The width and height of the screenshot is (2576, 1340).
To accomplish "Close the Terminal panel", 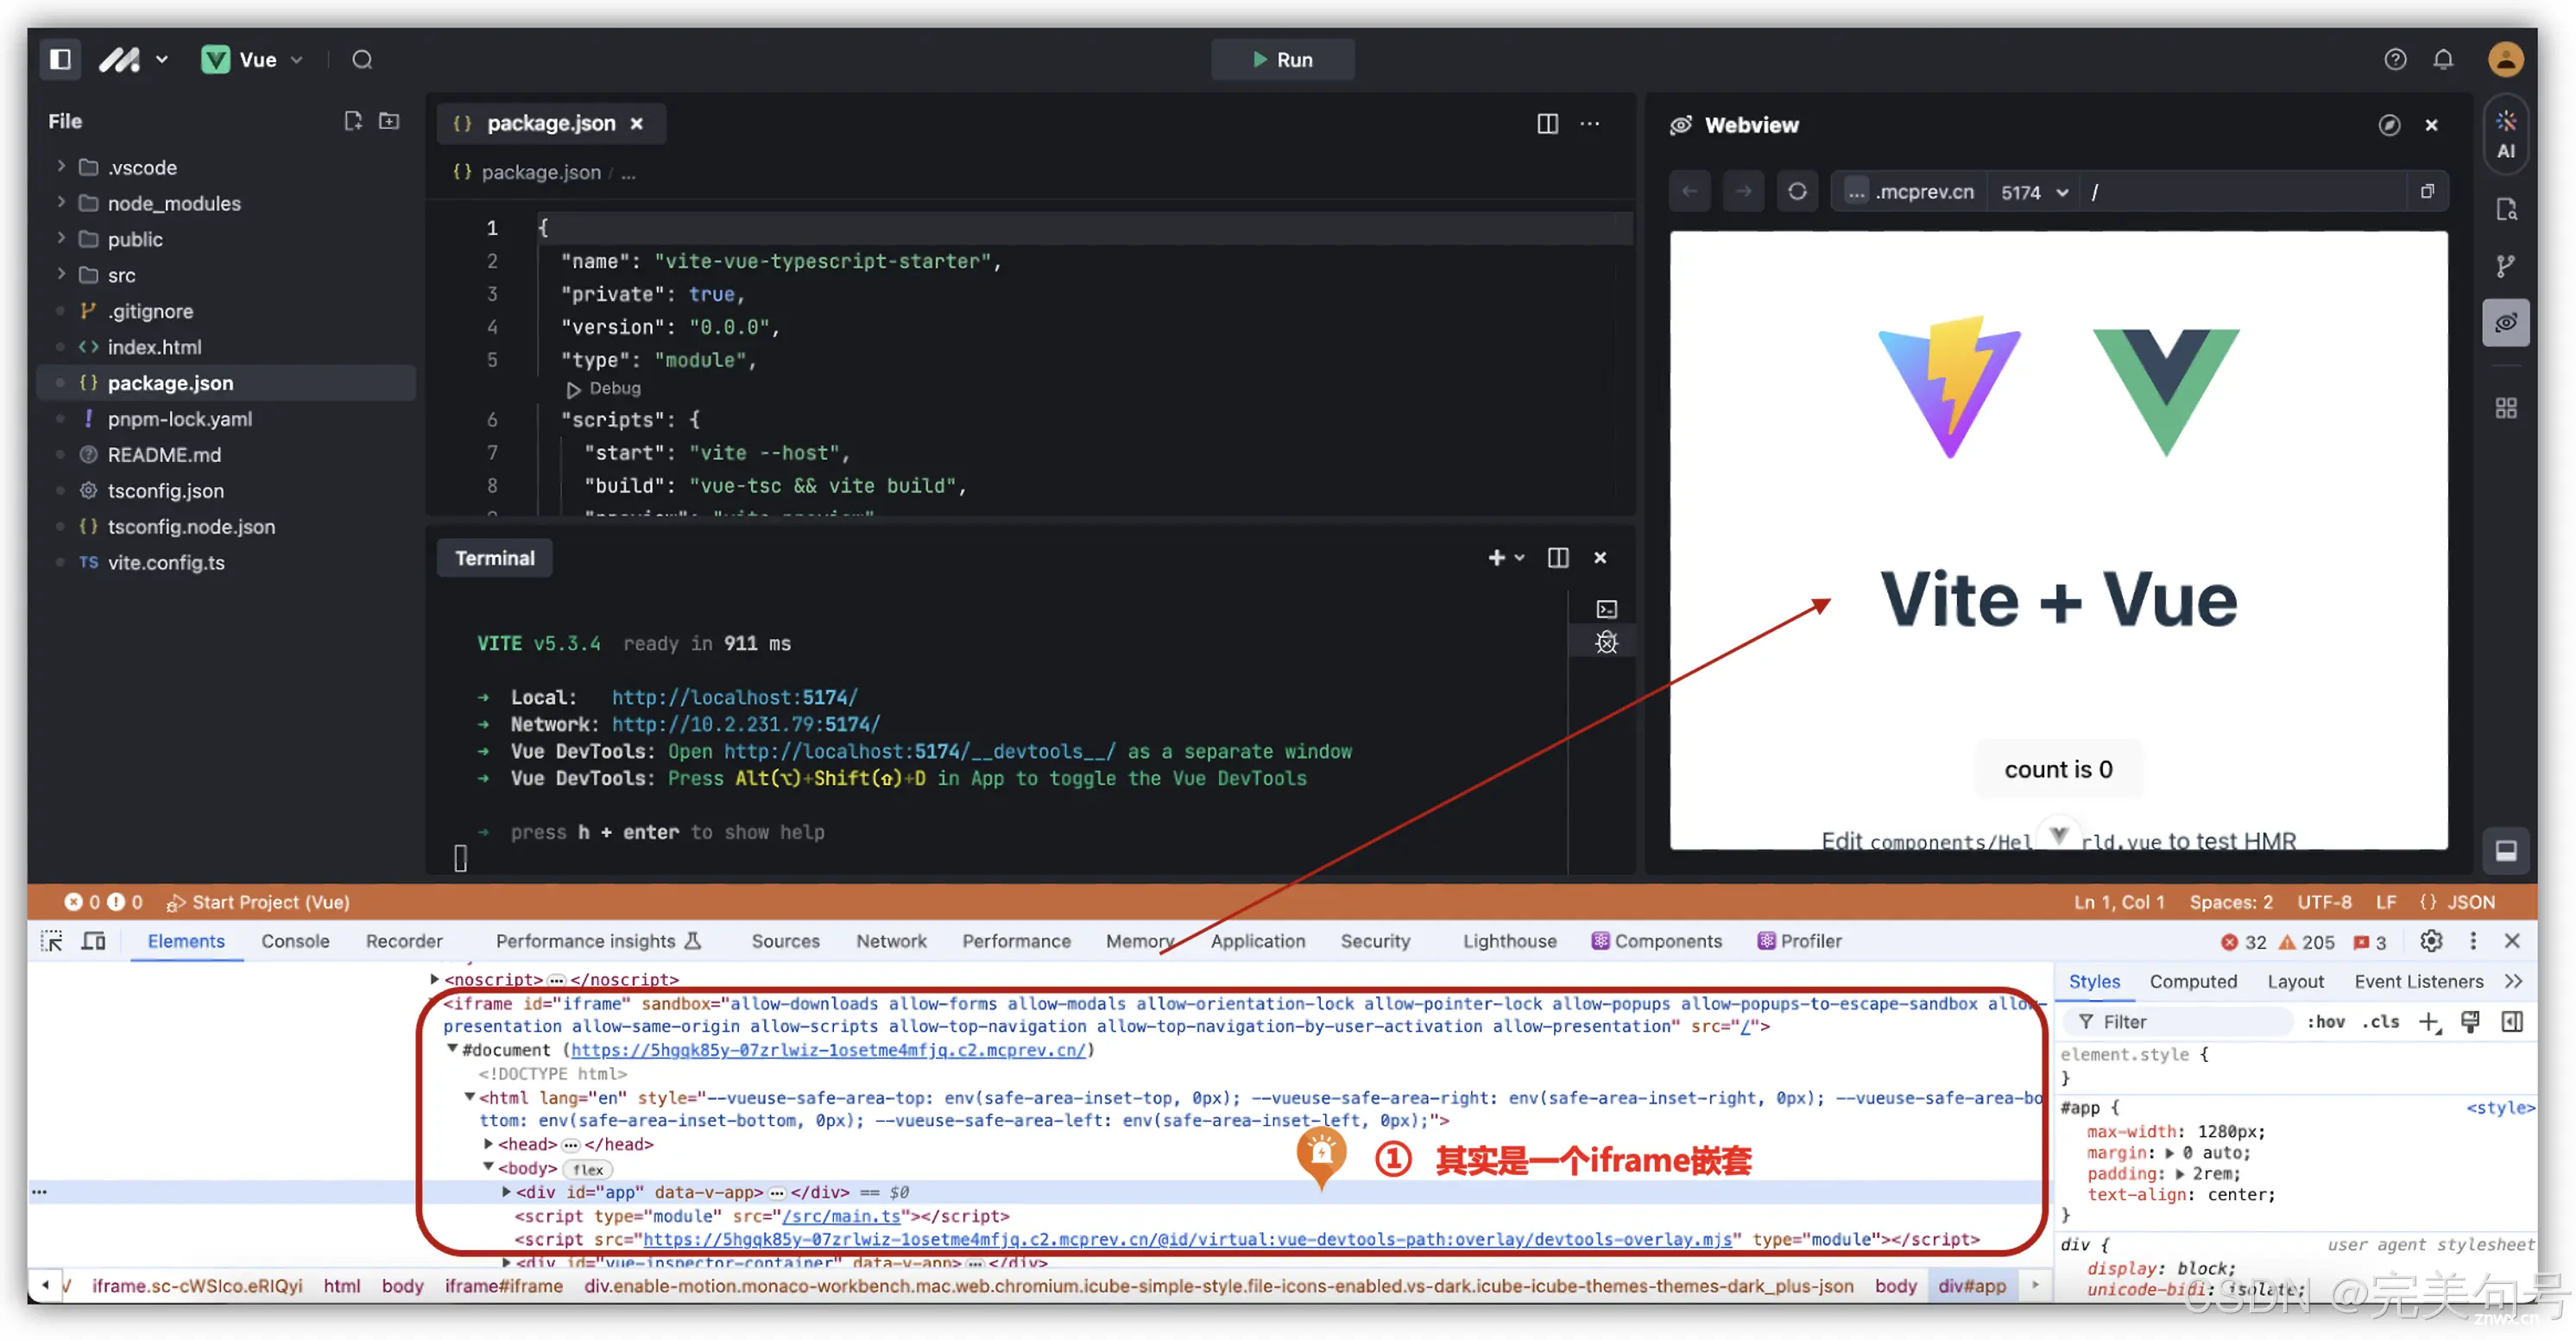I will point(1600,558).
